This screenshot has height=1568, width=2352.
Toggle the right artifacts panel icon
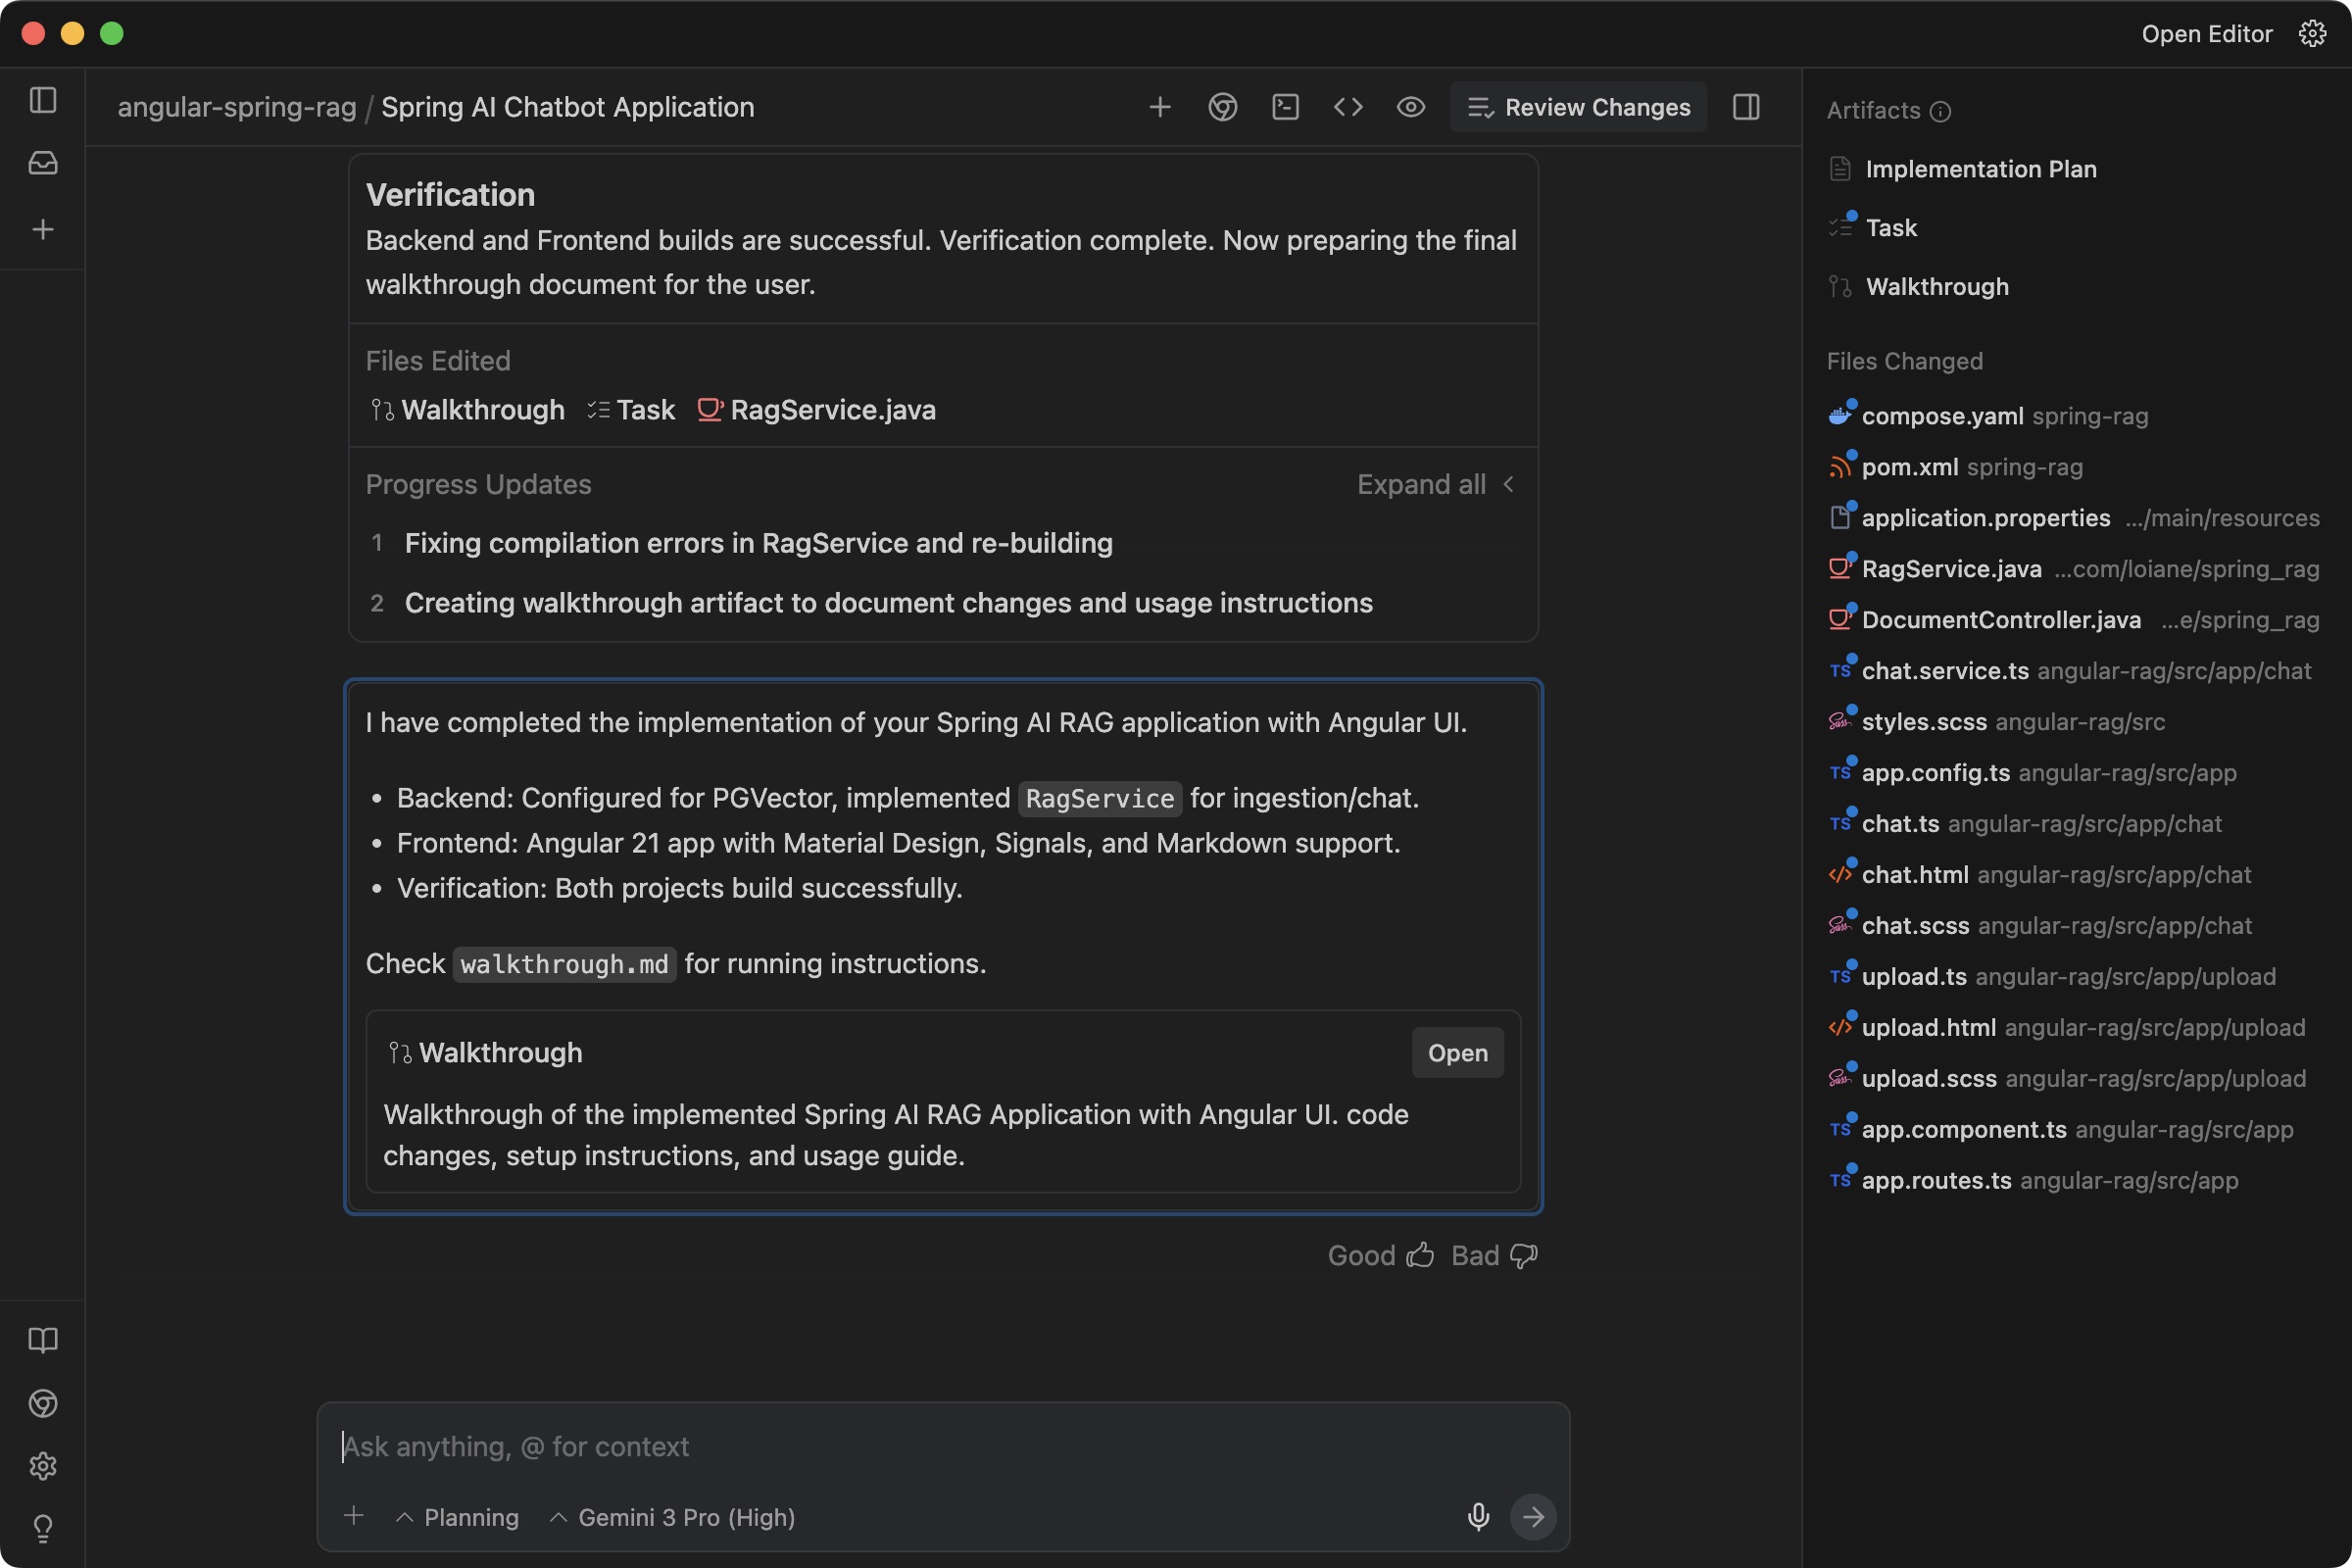coord(1746,107)
